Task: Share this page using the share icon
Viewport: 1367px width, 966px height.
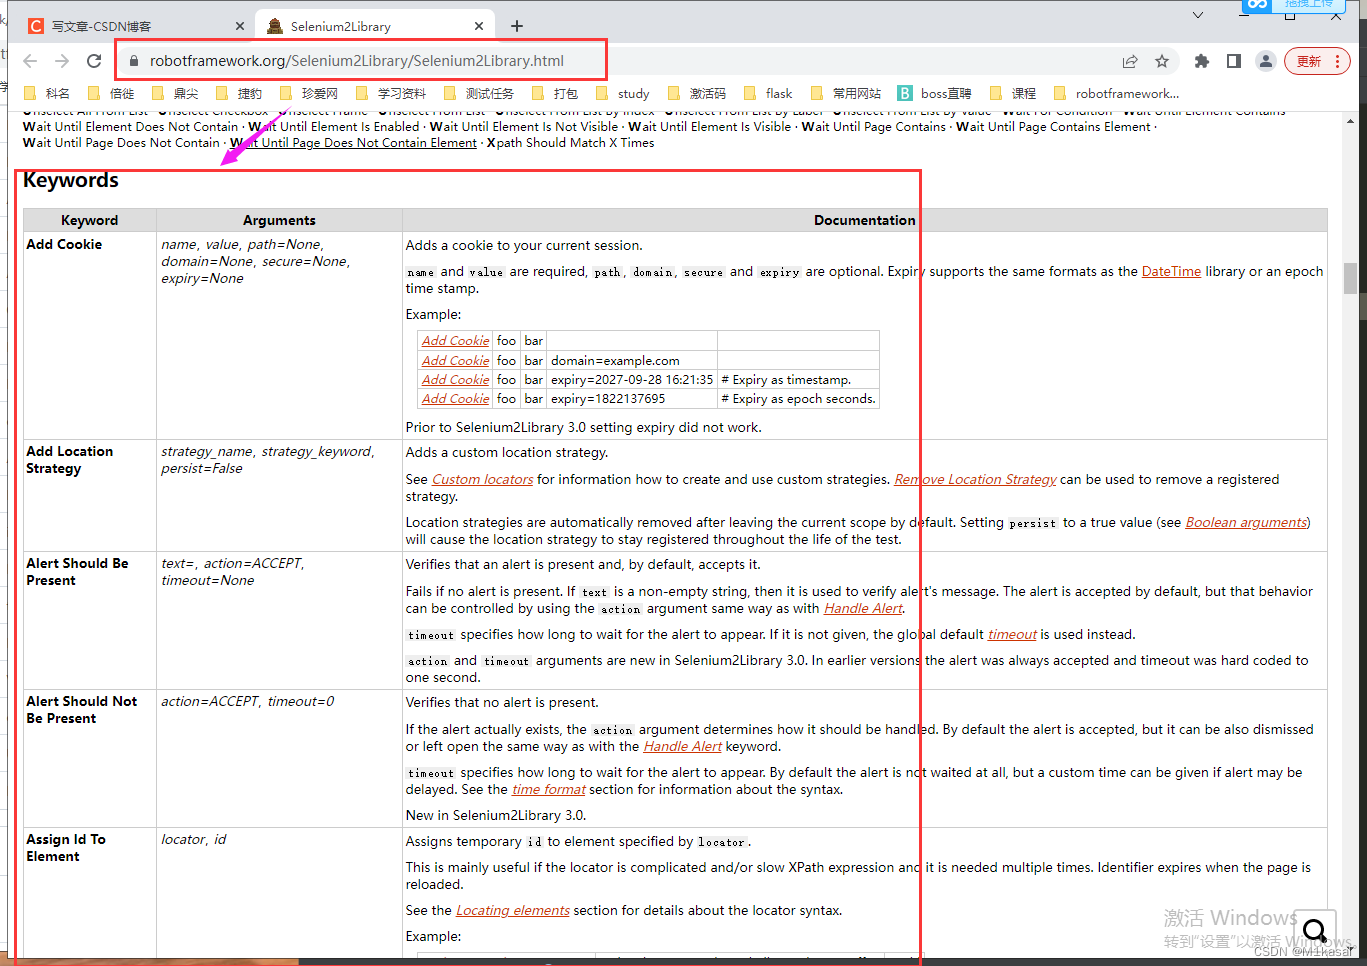Action: 1130,61
